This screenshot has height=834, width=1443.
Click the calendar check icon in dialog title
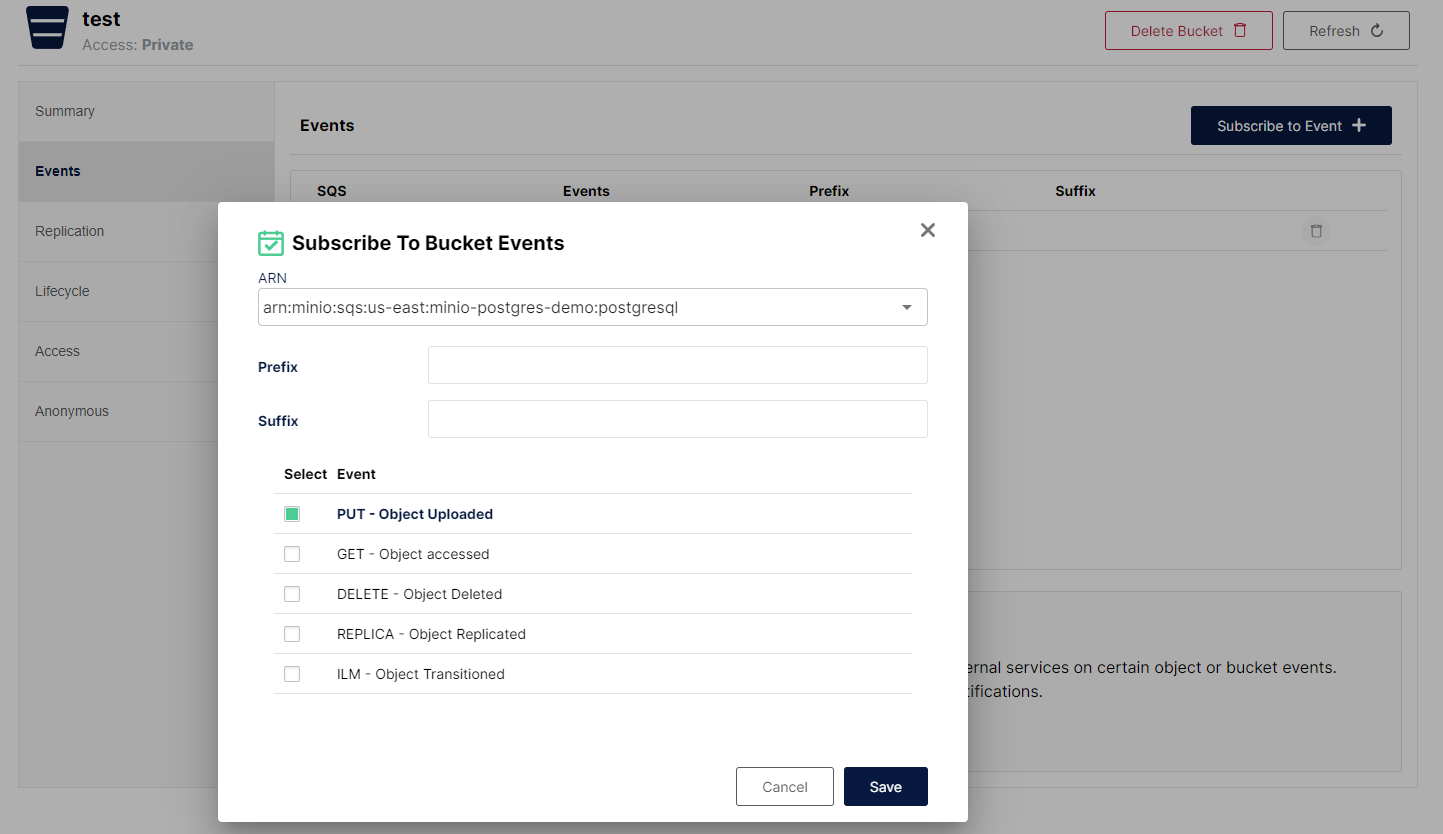click(270, 243)
